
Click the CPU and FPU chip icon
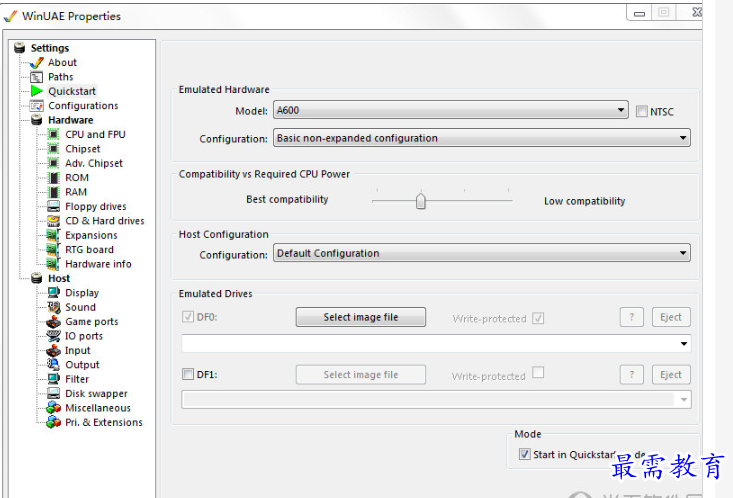point(54,135)
